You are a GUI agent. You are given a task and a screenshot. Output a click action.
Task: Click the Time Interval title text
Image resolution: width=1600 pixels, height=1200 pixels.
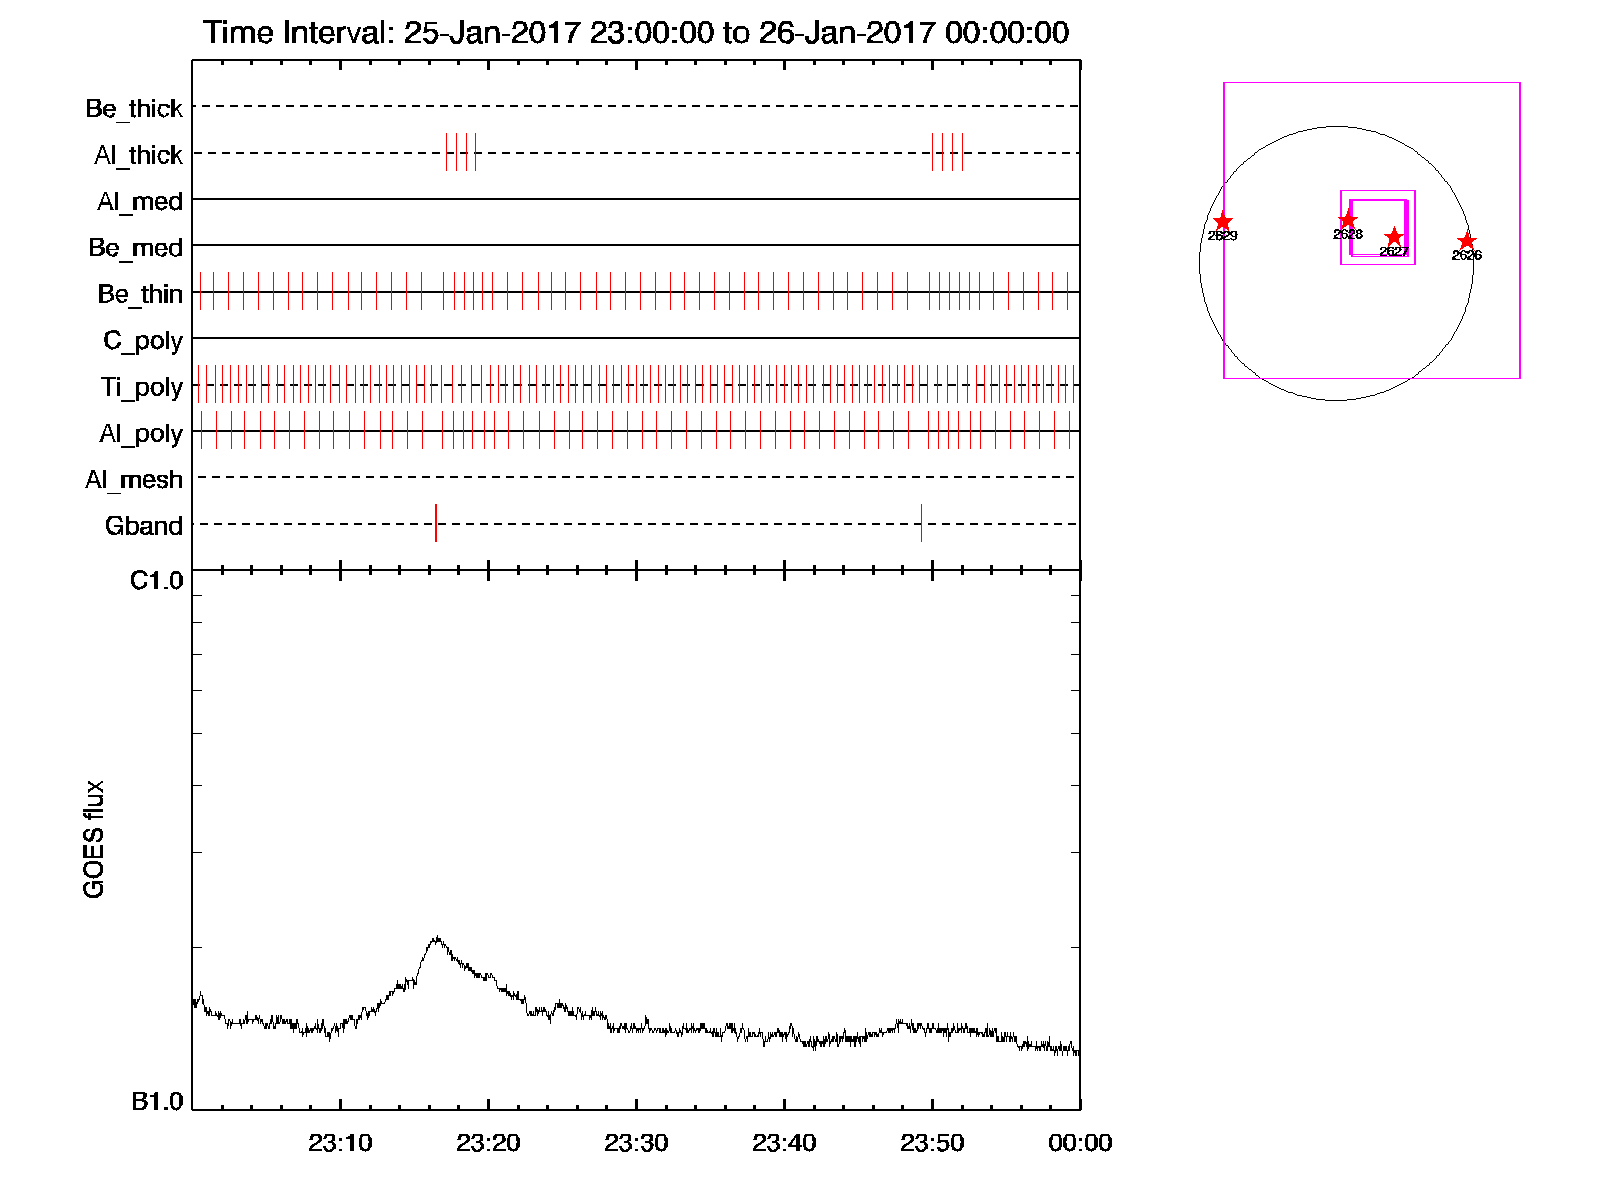click(636, 33)
